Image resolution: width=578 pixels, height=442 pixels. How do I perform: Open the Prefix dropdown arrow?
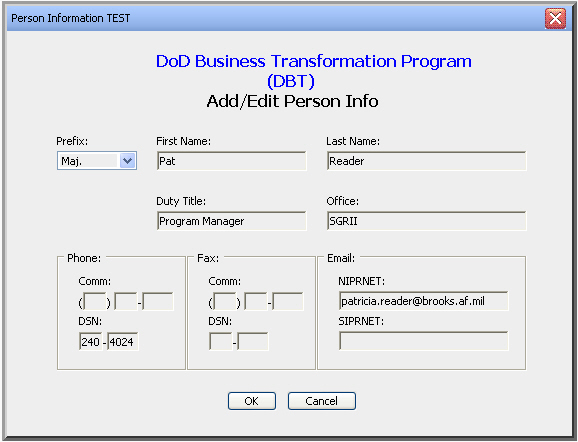point(127,161)
